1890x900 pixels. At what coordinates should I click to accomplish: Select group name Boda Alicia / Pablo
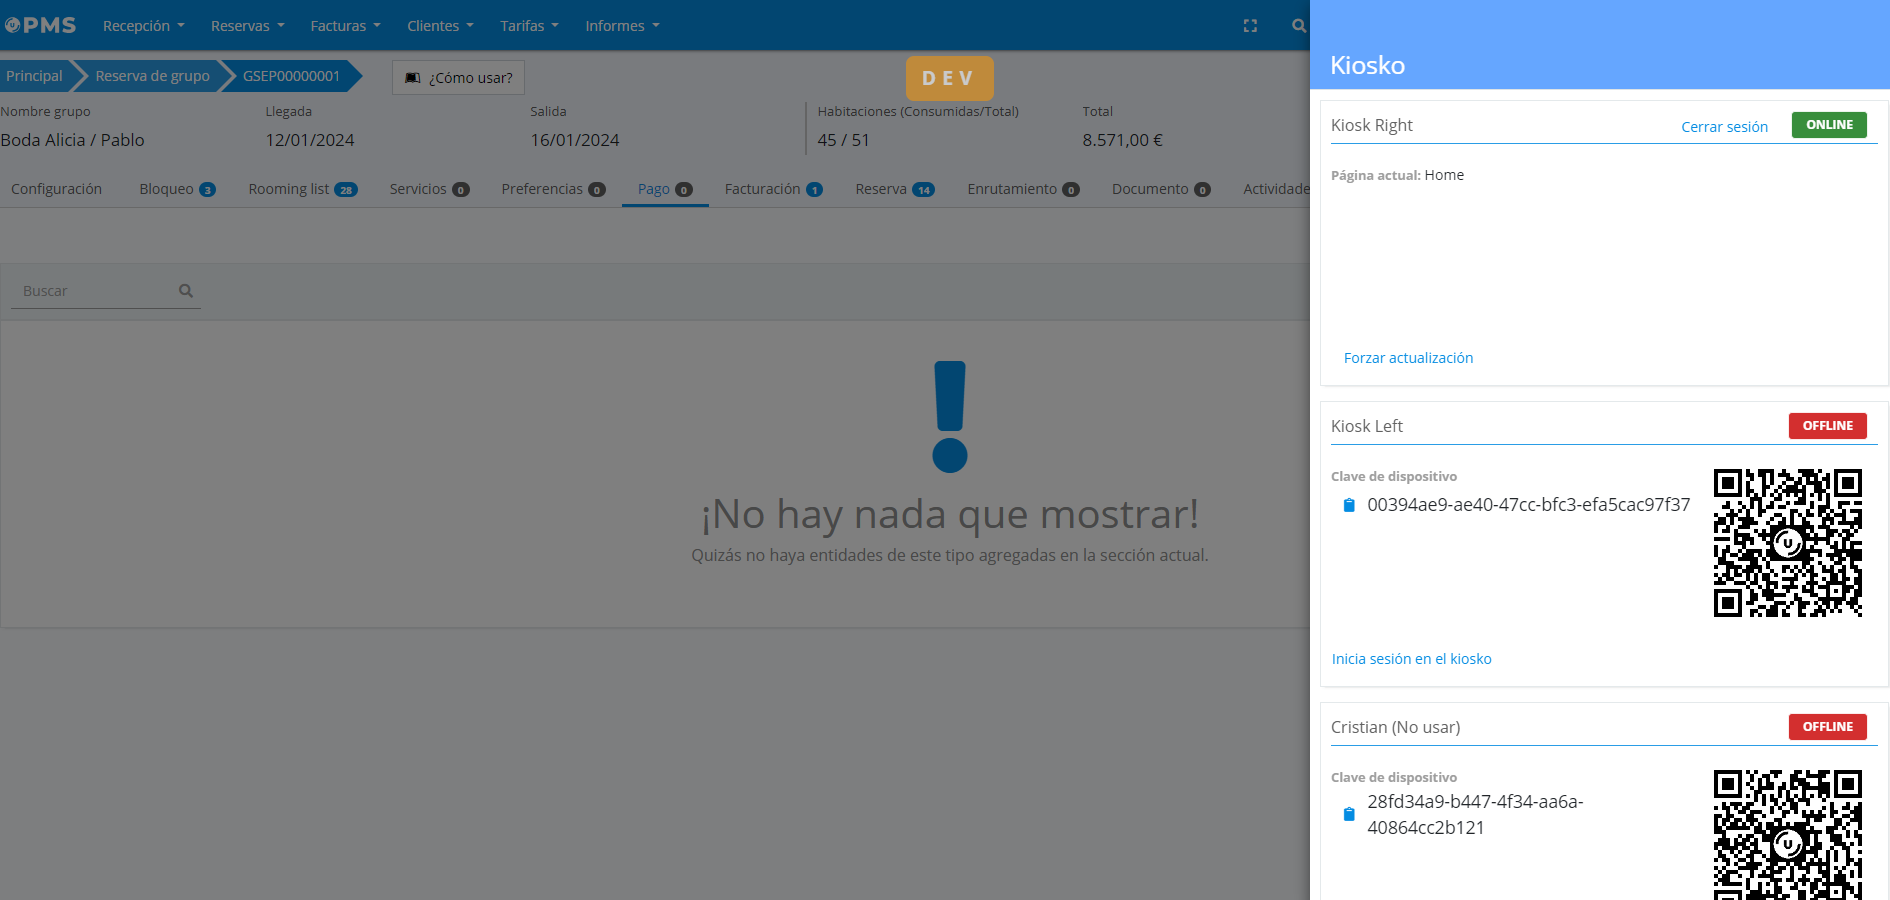(72, 140)
